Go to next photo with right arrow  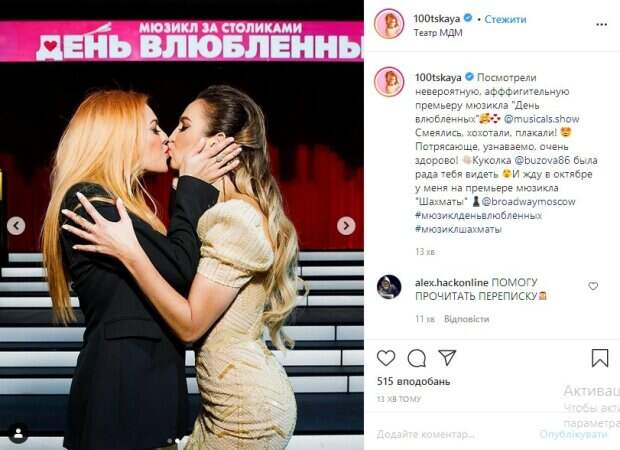click(x=346, y=226)
